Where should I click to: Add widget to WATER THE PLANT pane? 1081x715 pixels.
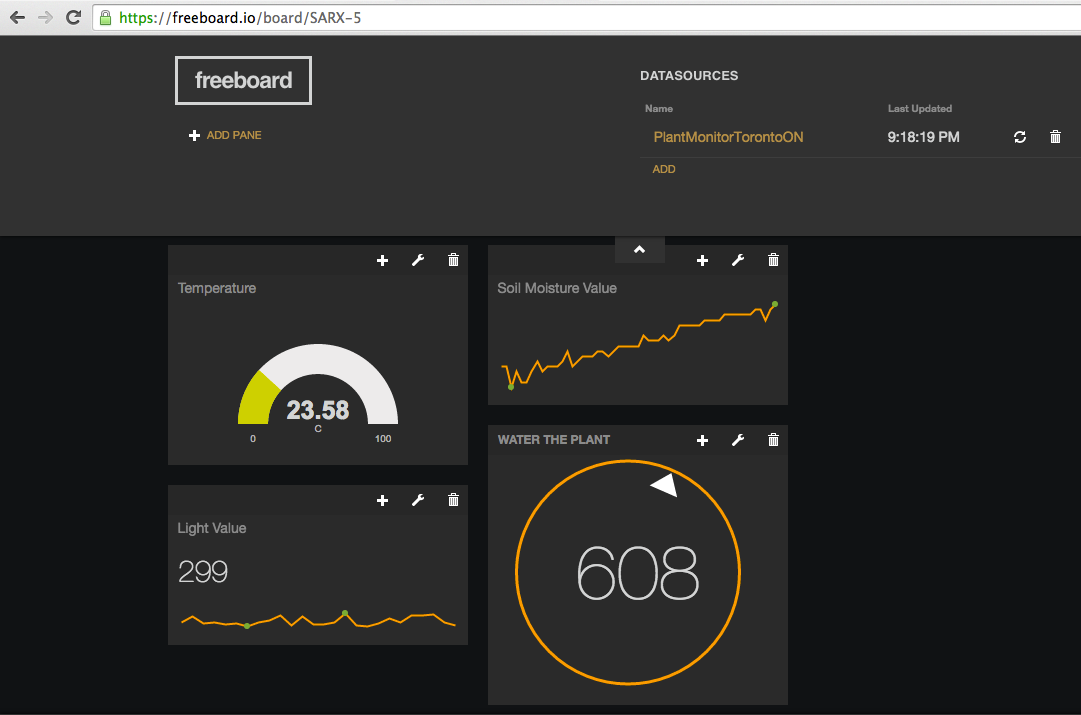tap(703, 441)
